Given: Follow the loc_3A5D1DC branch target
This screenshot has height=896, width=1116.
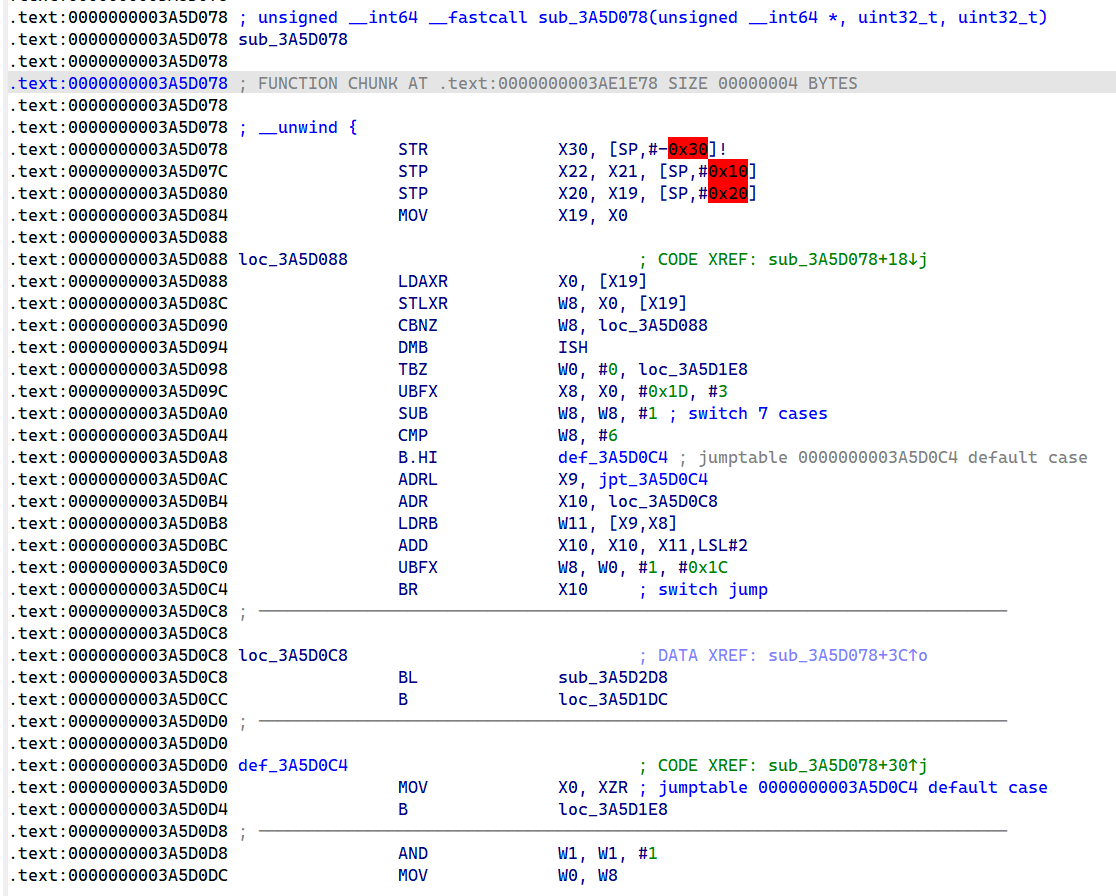Looking at the screenshot, I should click(612, 699).
